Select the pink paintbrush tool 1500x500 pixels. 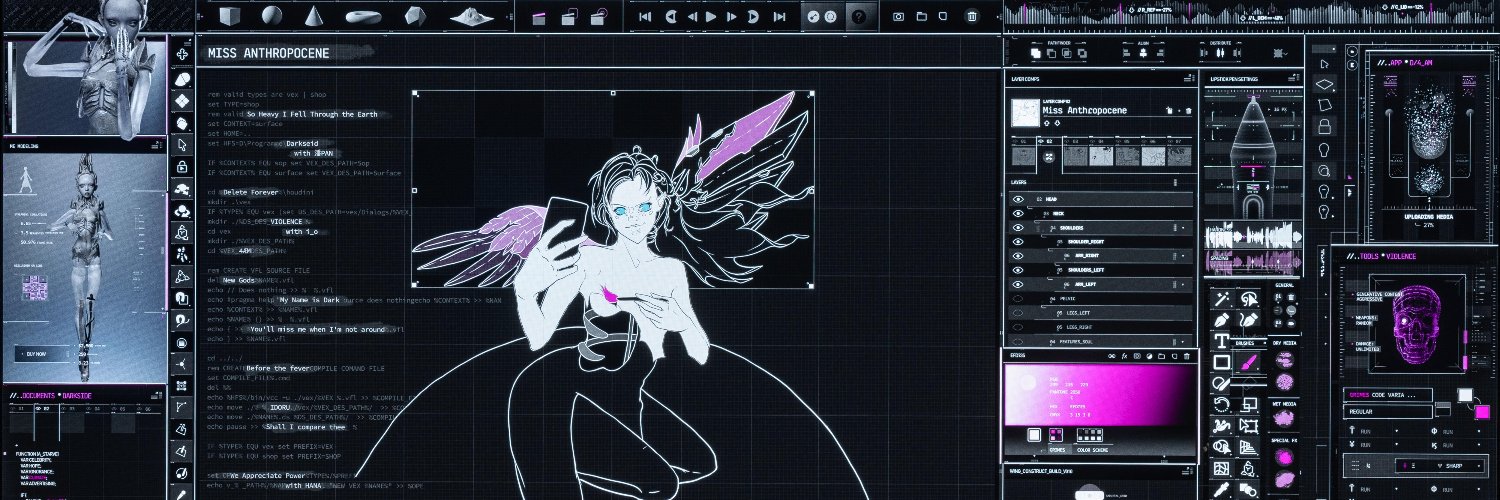coord(1248,362)
